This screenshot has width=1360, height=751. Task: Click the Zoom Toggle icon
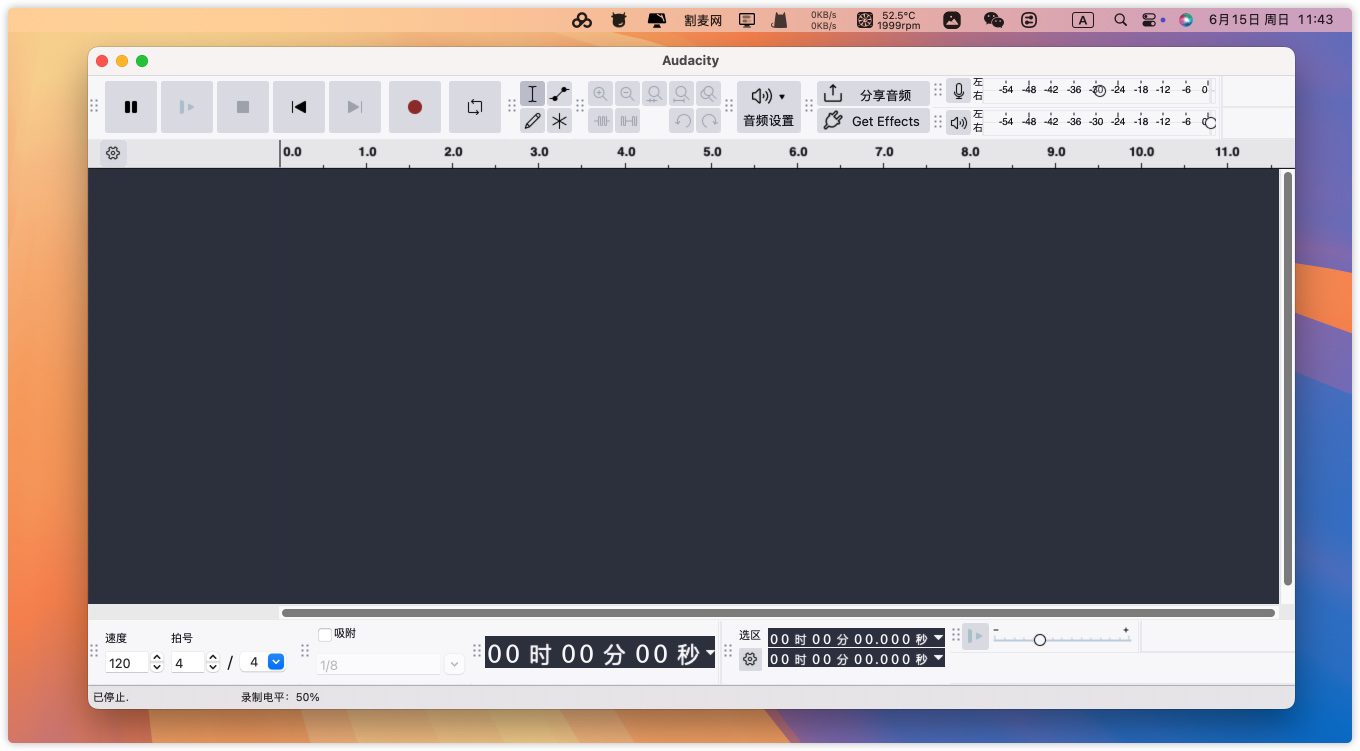708,94
